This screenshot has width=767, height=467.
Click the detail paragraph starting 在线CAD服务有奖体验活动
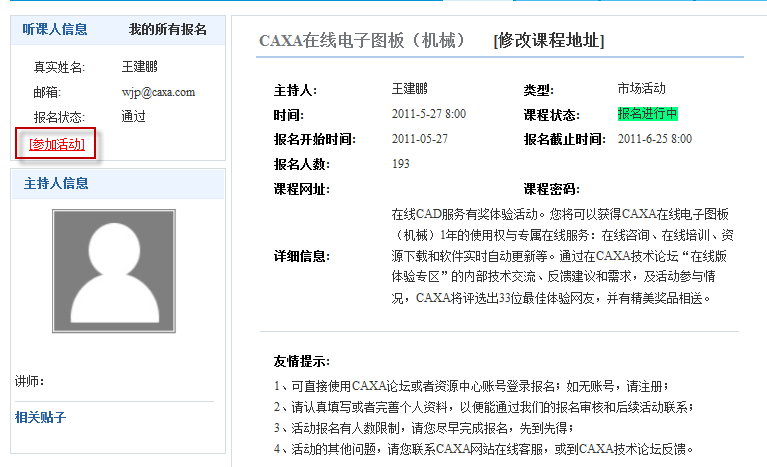(x=563, y=256)
